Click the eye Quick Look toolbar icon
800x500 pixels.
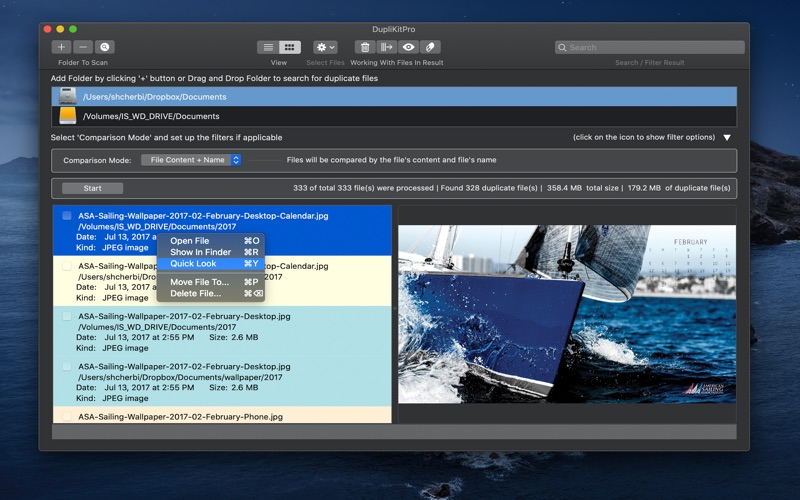(x=408, y=47)
